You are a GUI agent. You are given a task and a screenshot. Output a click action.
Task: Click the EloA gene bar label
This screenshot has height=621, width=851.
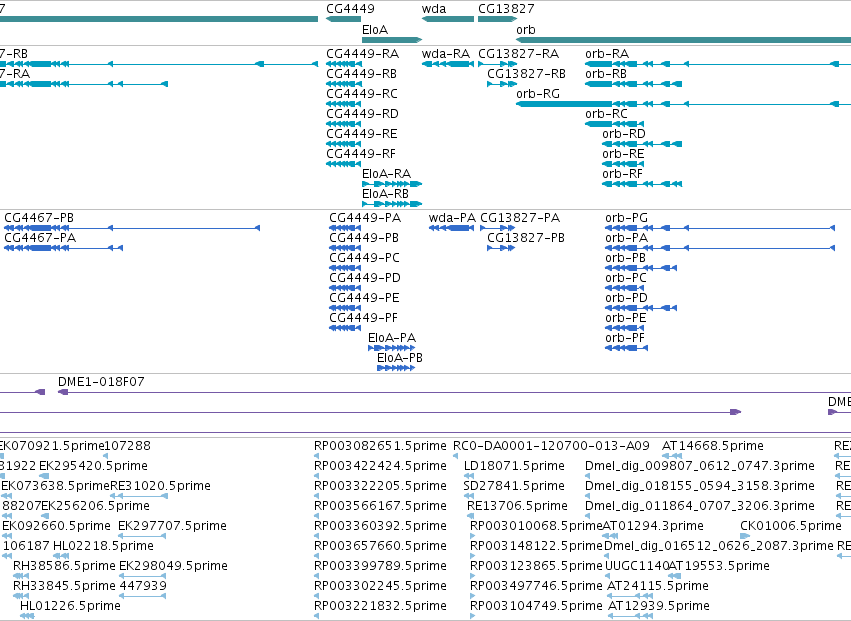[375, 30]
